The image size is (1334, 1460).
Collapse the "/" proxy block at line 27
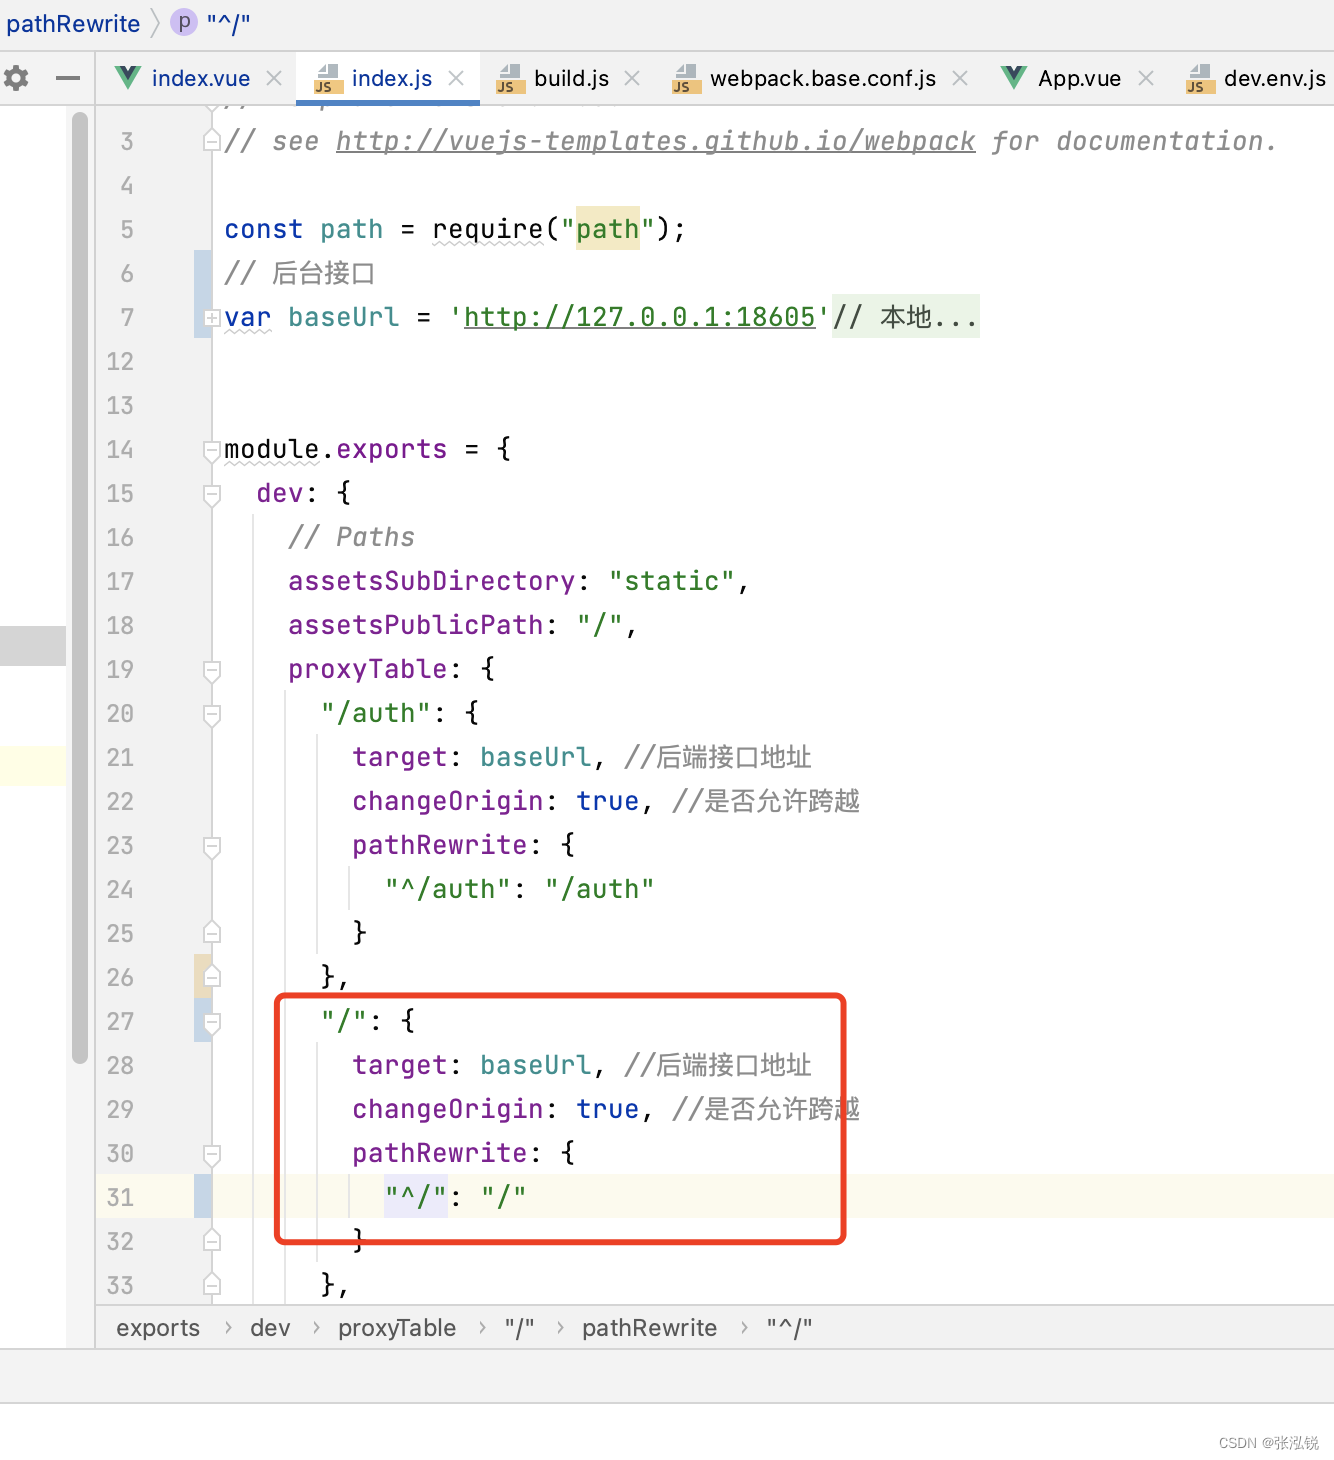211,1023
